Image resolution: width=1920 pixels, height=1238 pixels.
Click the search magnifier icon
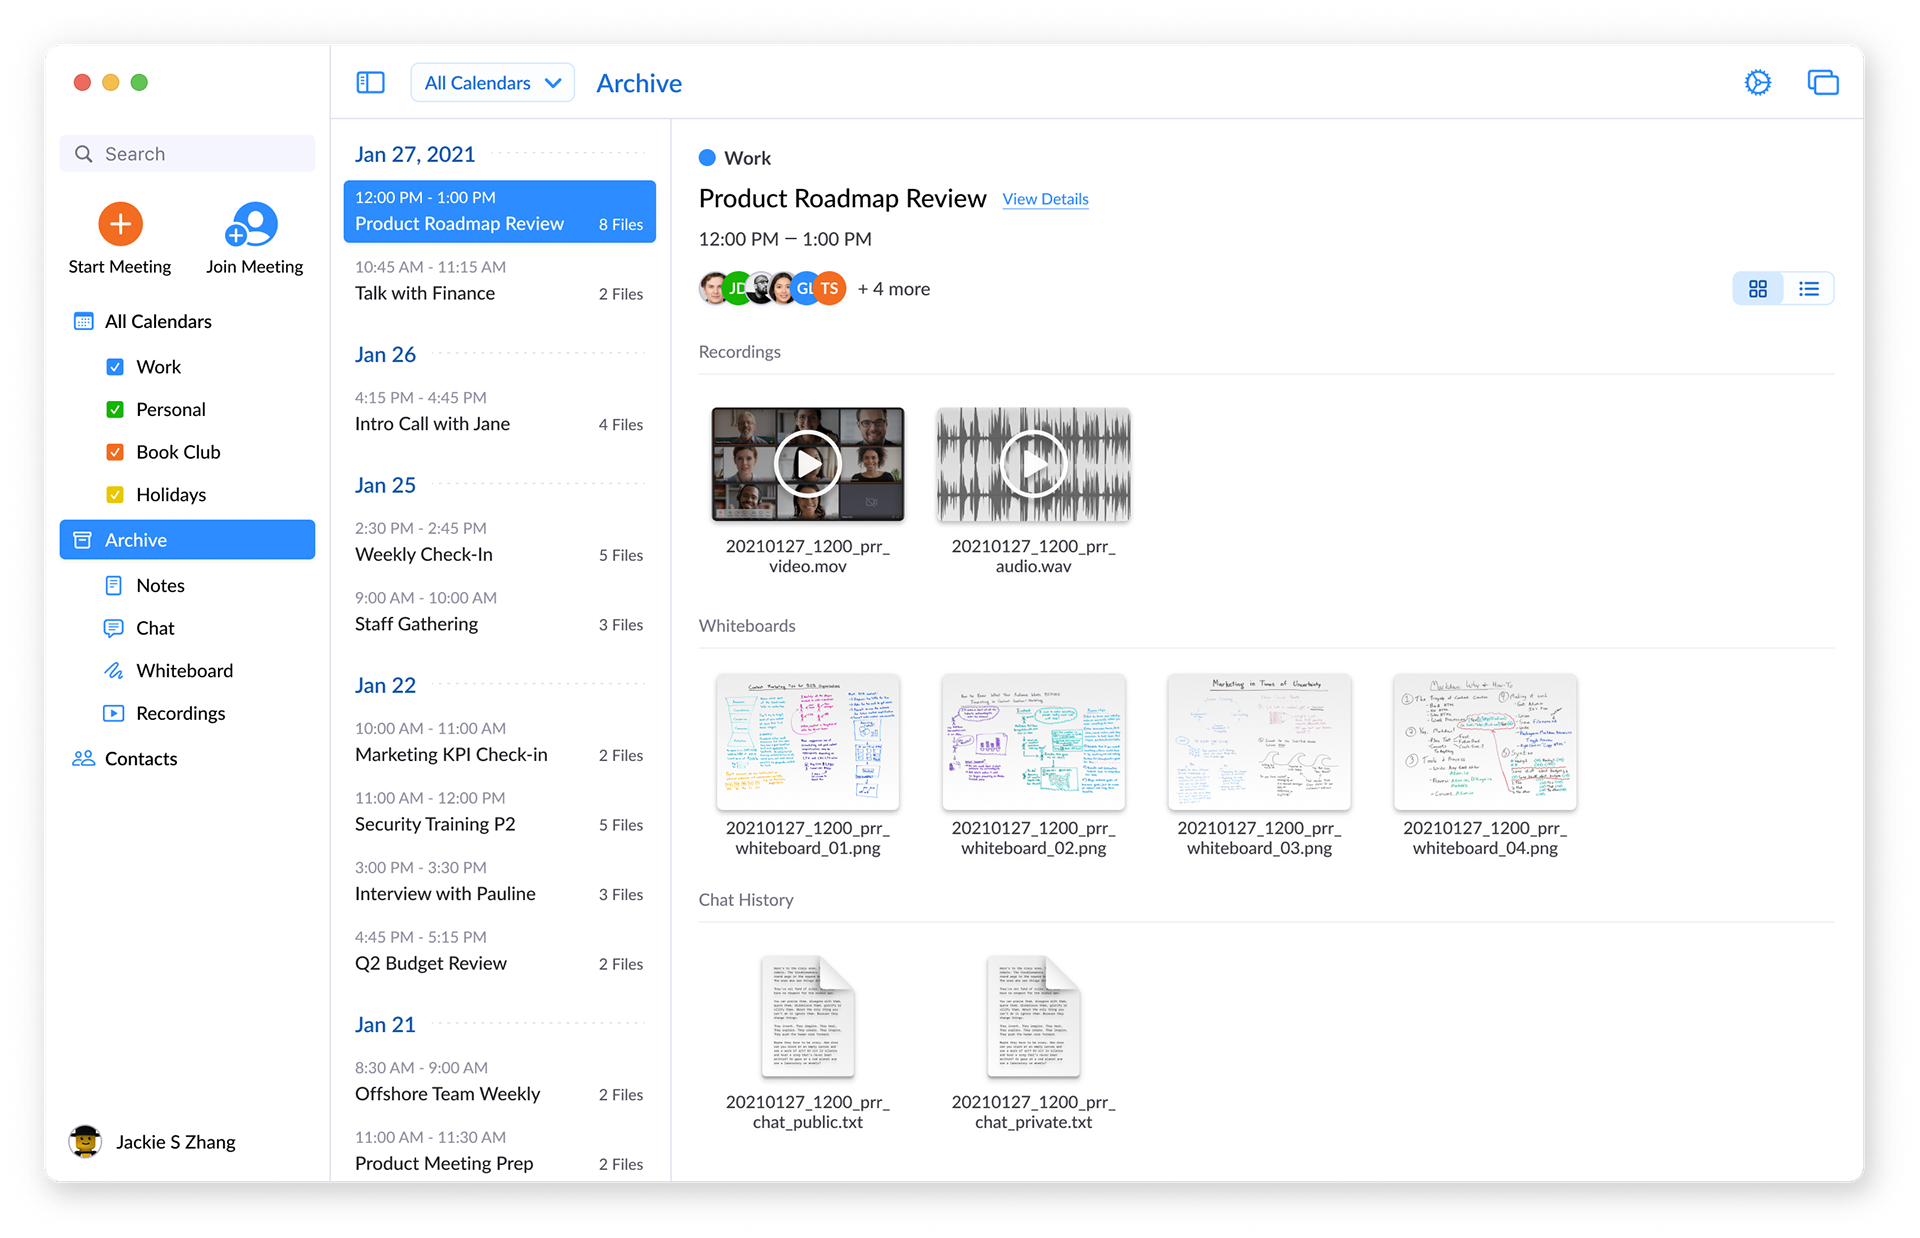[x=84, y=154]
